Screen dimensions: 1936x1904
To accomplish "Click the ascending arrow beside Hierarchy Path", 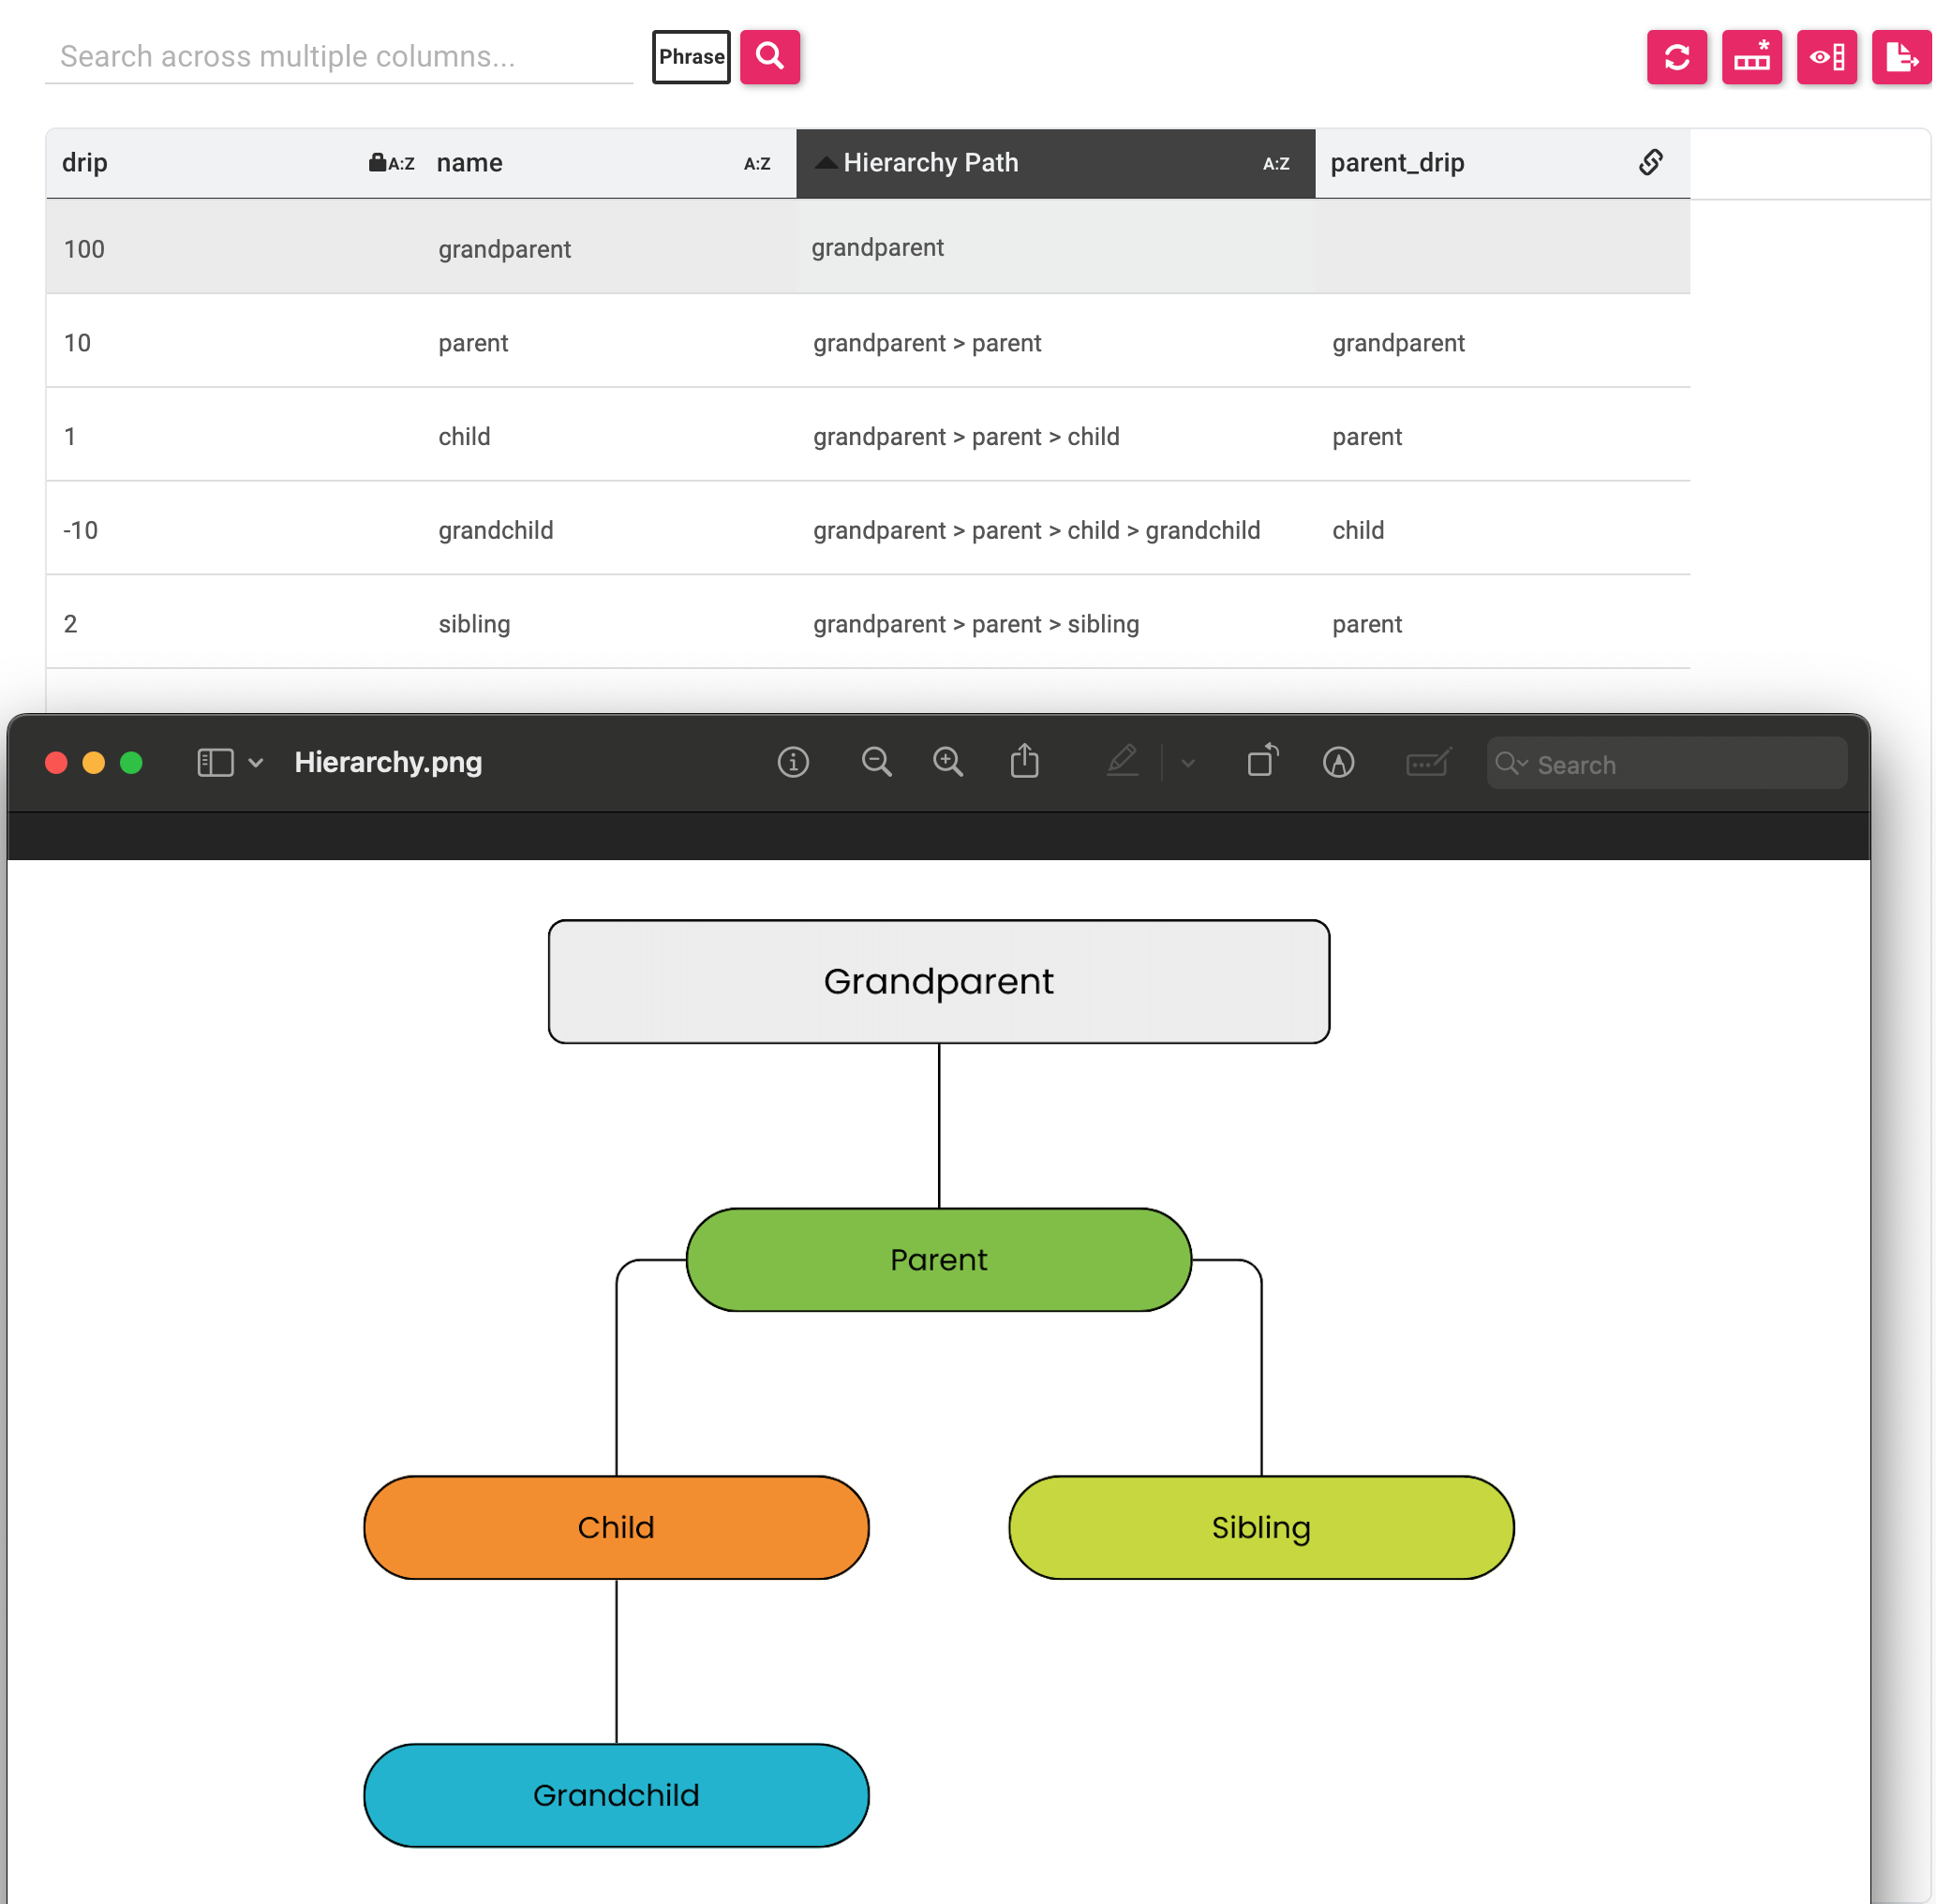I will pyautogui.click(x=825, y=162).
